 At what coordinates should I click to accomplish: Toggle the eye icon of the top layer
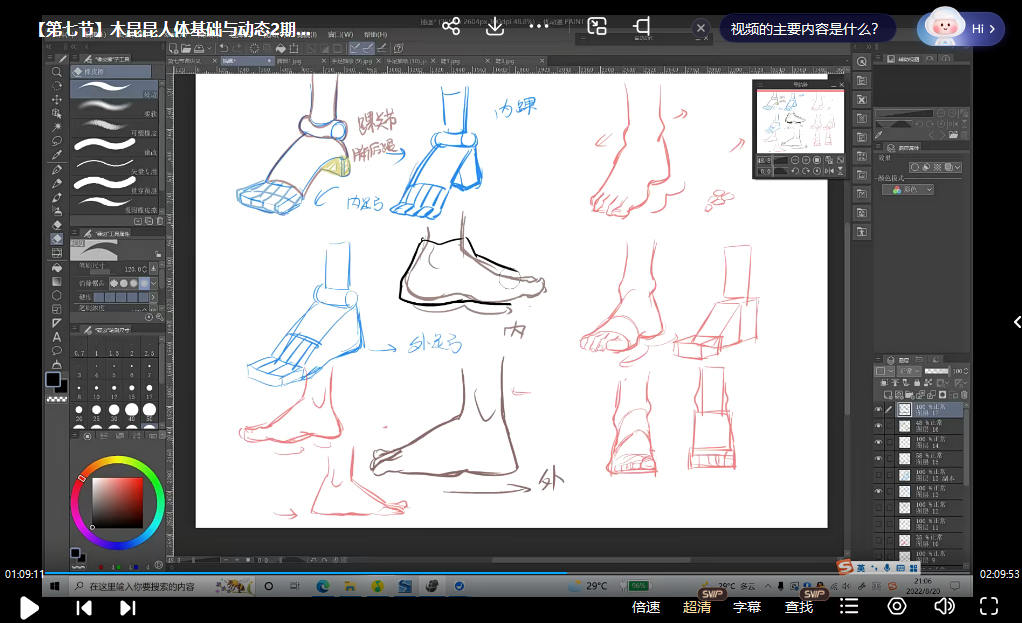point(878,409)
